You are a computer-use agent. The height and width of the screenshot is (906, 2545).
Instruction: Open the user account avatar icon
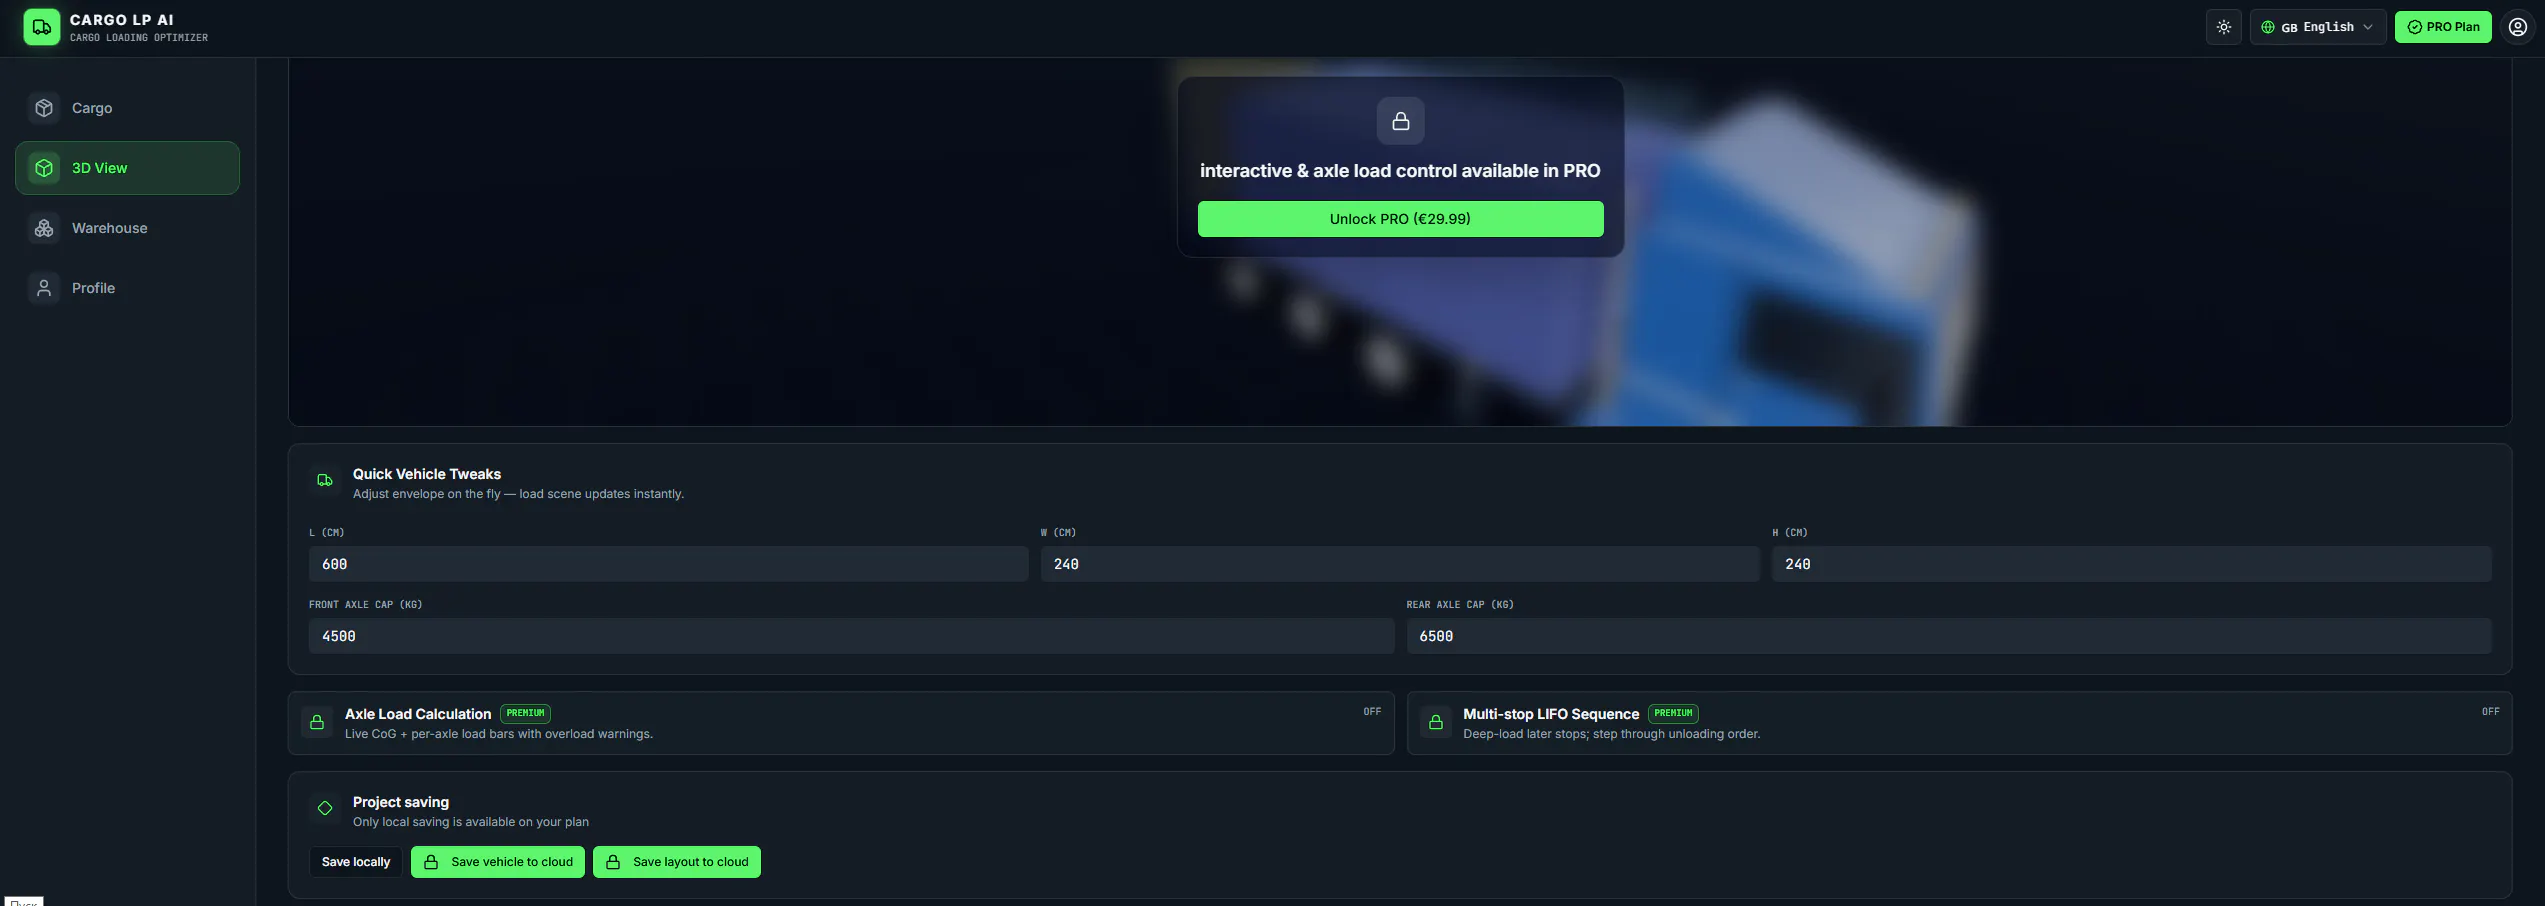click(2517, 27)
